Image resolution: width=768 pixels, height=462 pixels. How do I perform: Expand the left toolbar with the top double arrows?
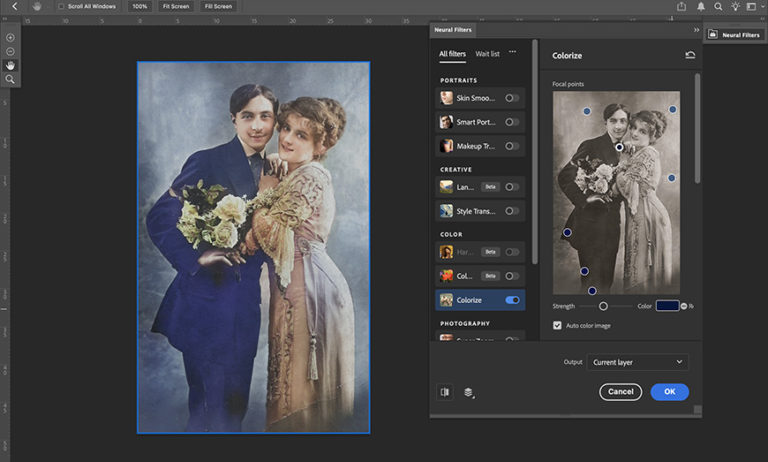[5, 19]
